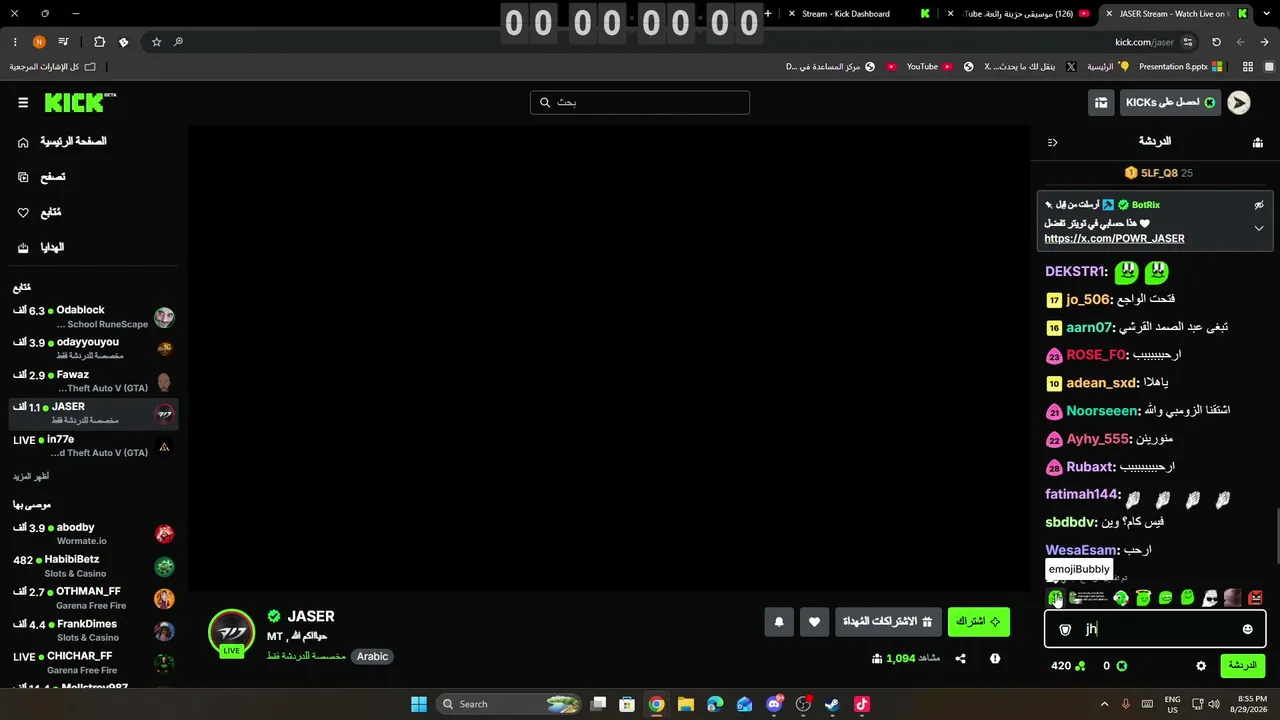Image resolution: width=1280 pixels, height=720 pixels.
Task: Open Fawaz channel in sidebar
Action: pos(95,381)
